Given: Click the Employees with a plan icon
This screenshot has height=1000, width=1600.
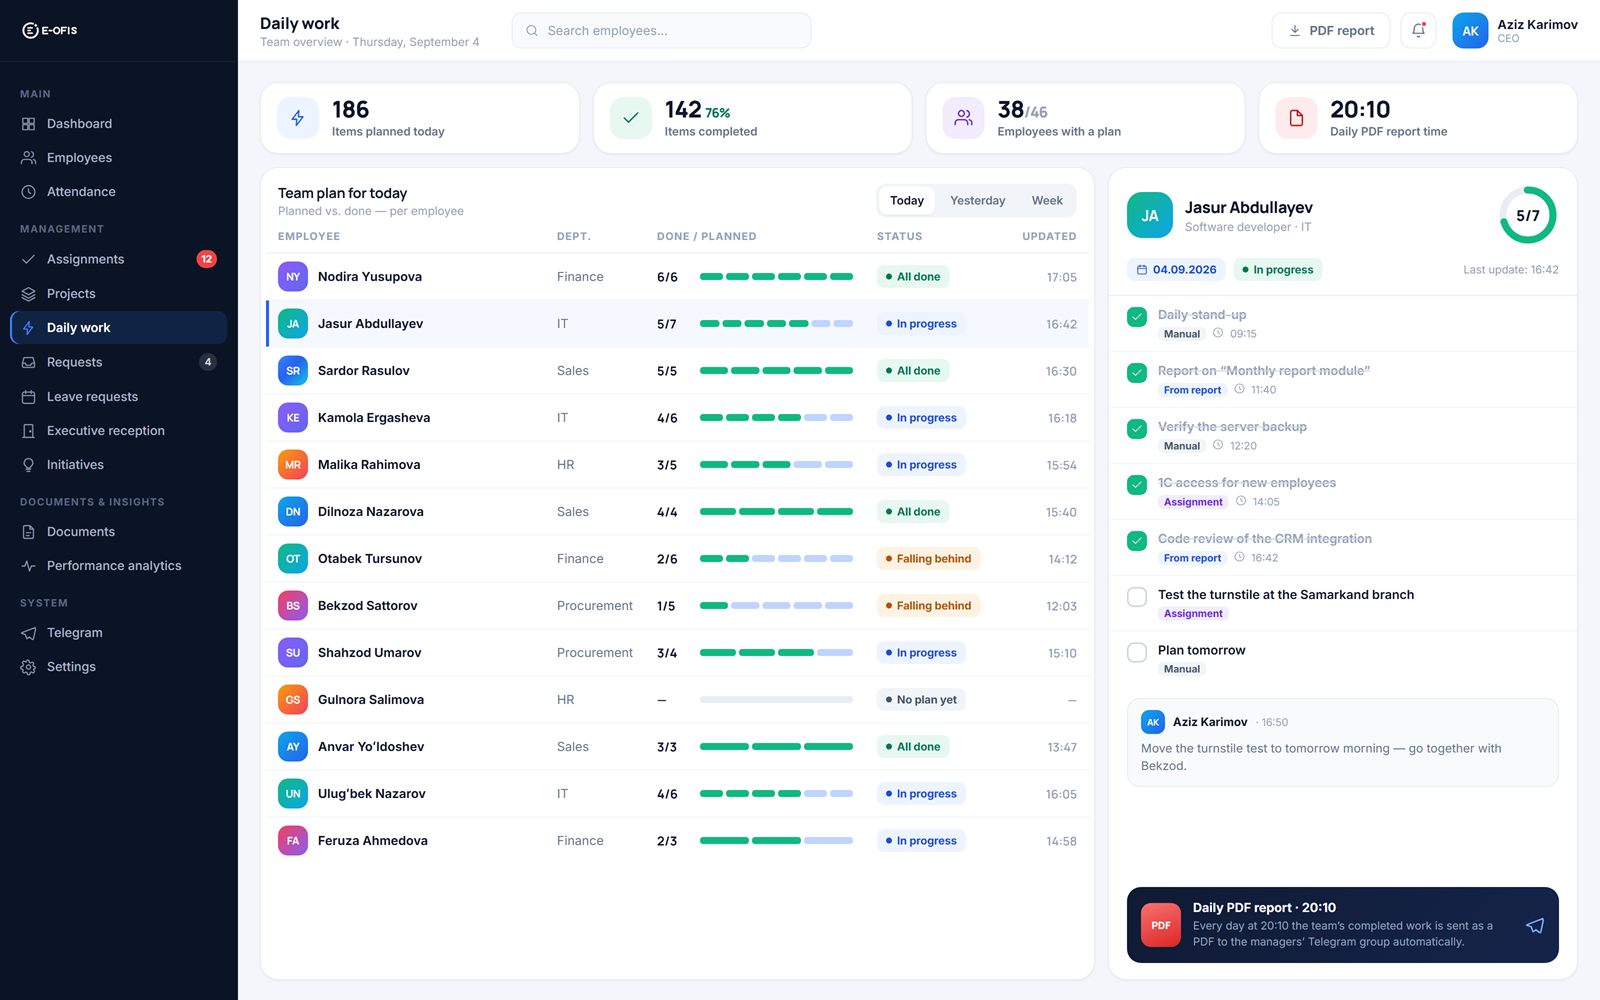Looking at the screenshot, I should click(x=963, y=118).
